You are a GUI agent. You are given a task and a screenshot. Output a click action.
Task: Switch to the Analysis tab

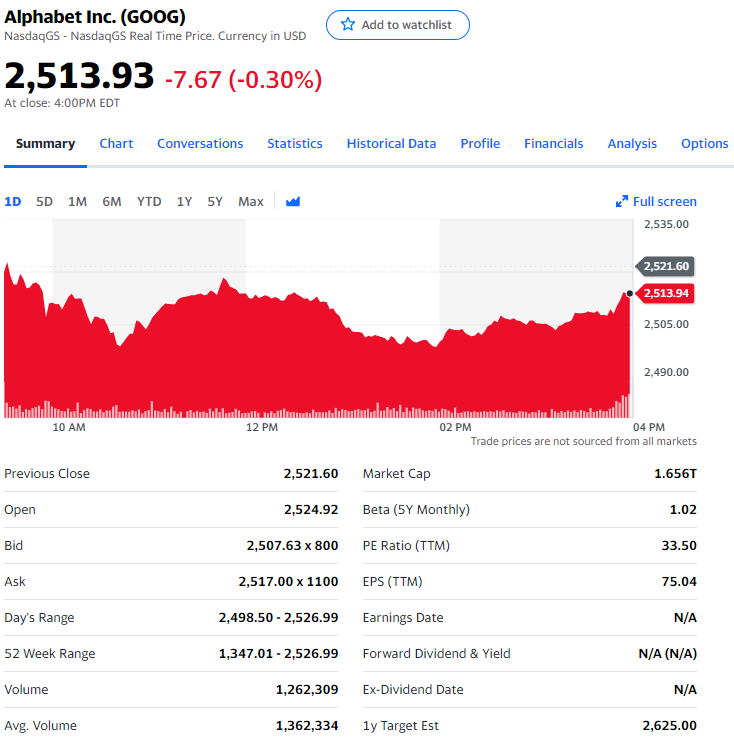pos(632,143)
